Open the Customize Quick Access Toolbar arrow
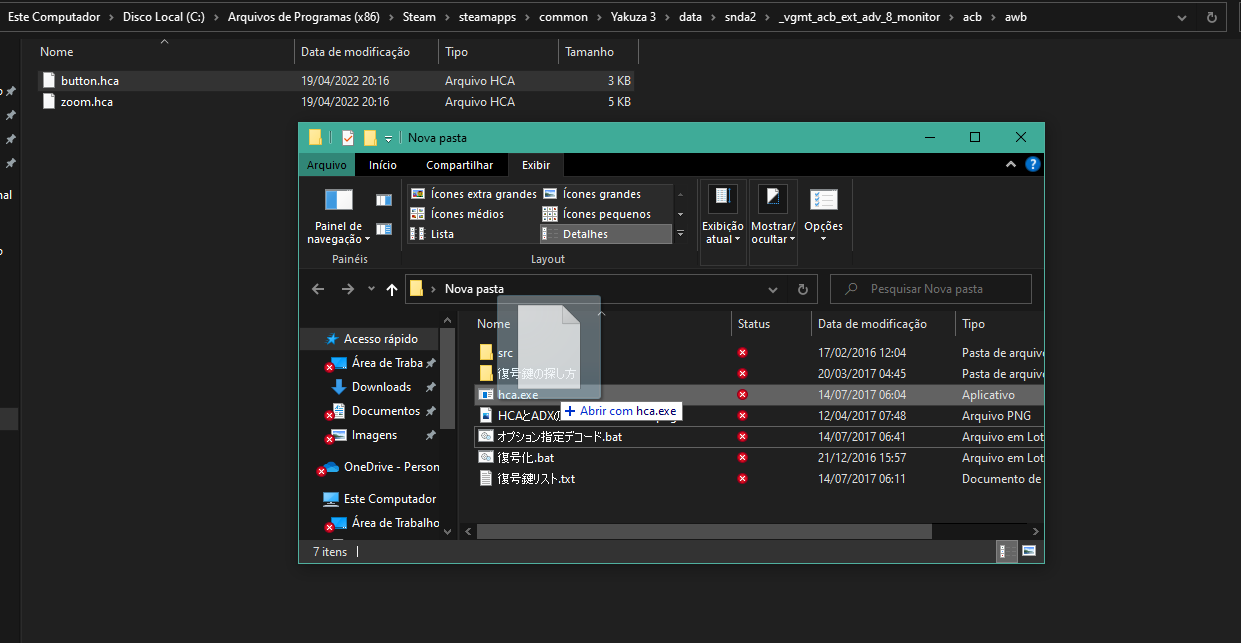The width and height of the screenshot is (1241, 643). (388, 138)
